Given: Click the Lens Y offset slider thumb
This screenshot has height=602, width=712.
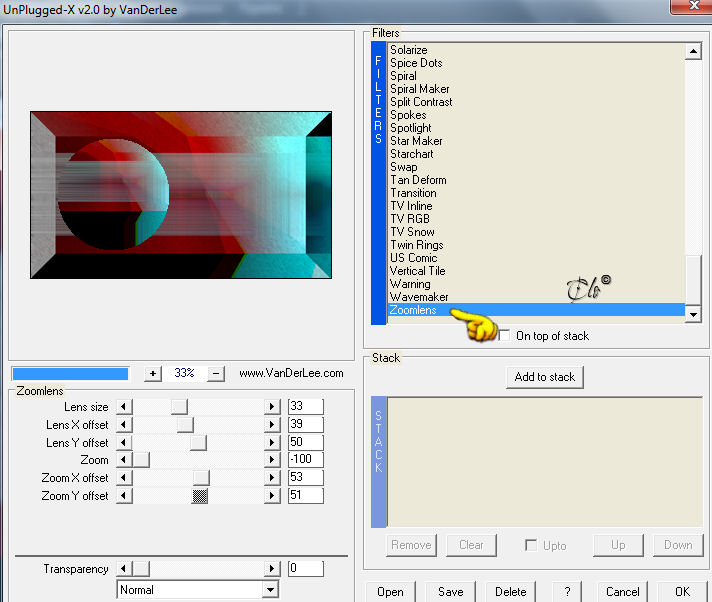Looking at the screenshot, I should (198, 442).
